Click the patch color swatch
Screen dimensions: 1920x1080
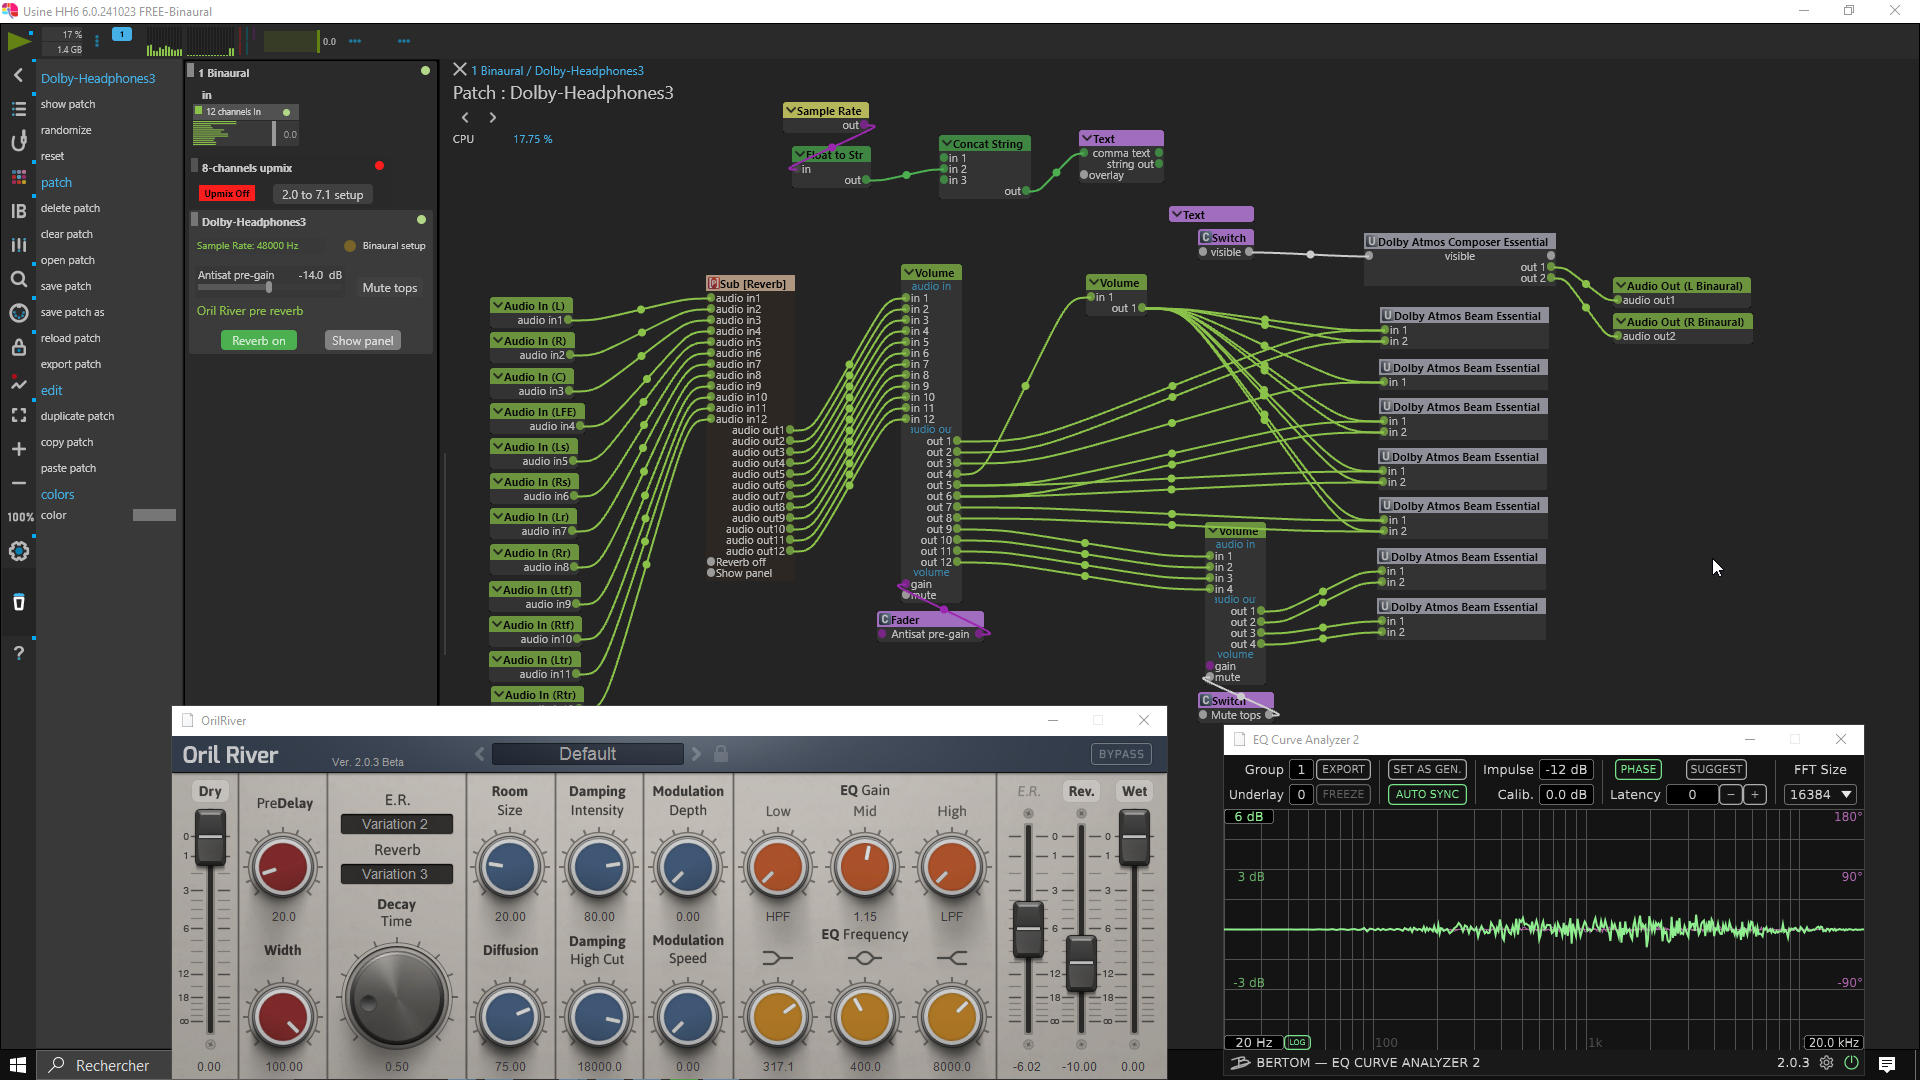coord(154,515)
